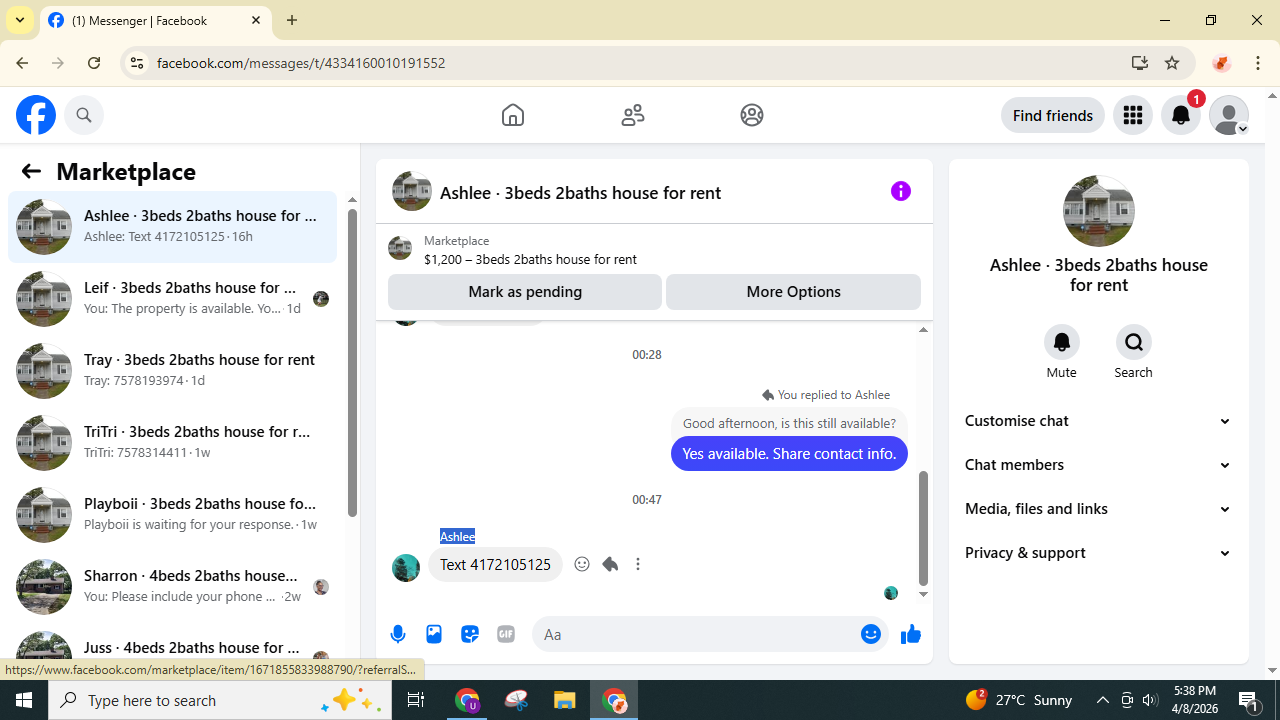Install app icon in address bar
This screenshot has width=1280, height=720.
click(1139, 63)
